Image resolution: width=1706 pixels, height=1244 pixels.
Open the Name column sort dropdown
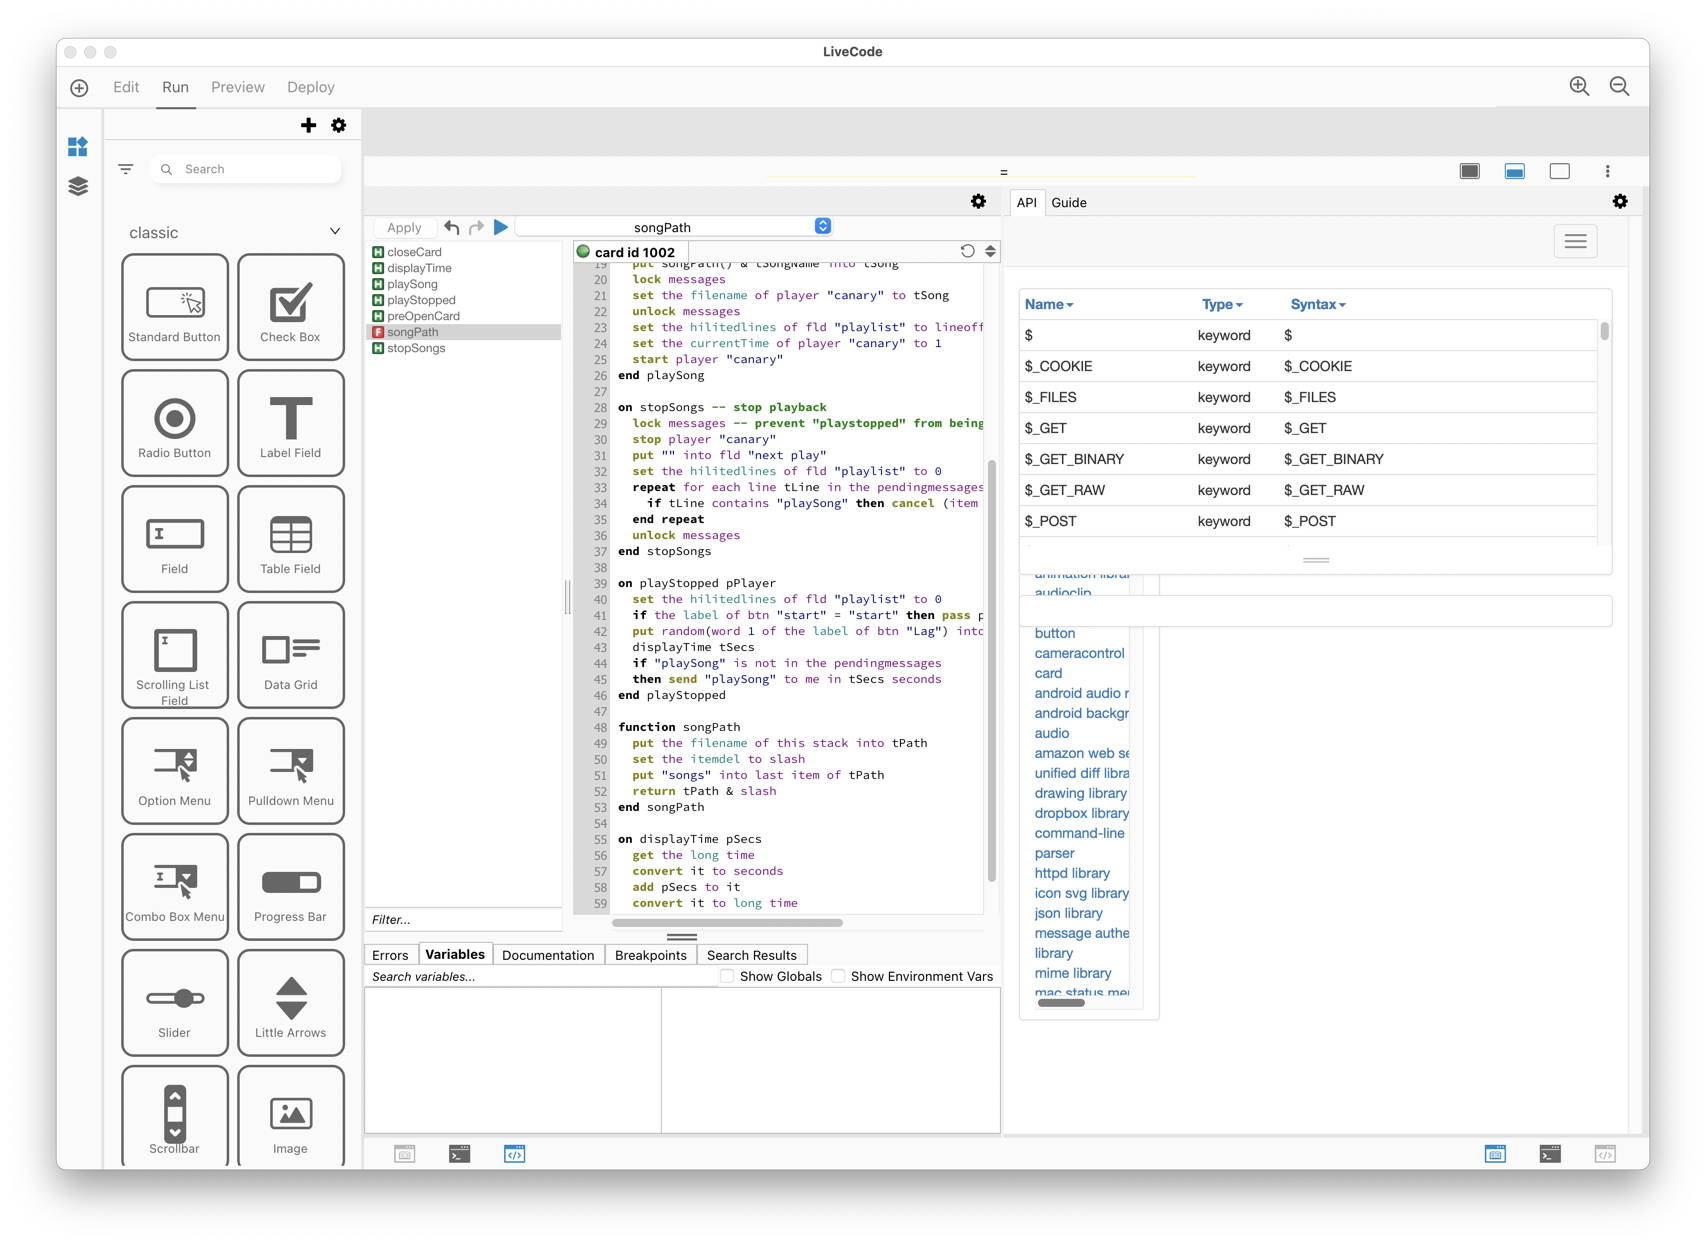click(1048, 304)
